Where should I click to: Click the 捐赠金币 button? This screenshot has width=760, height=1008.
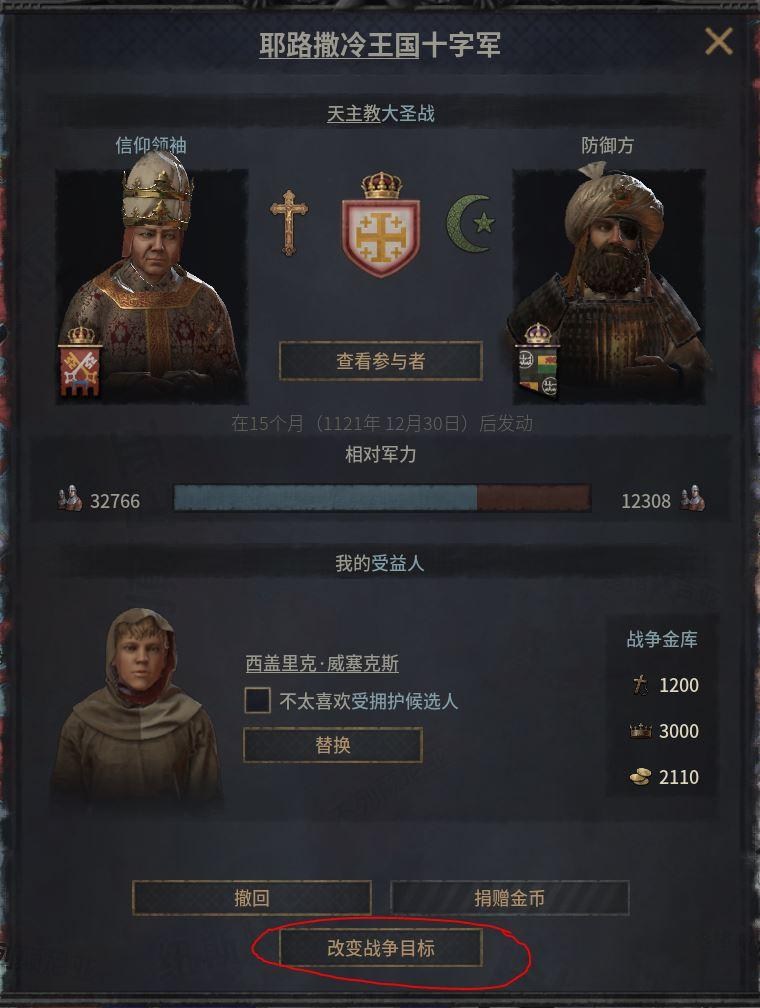(509, 897)
